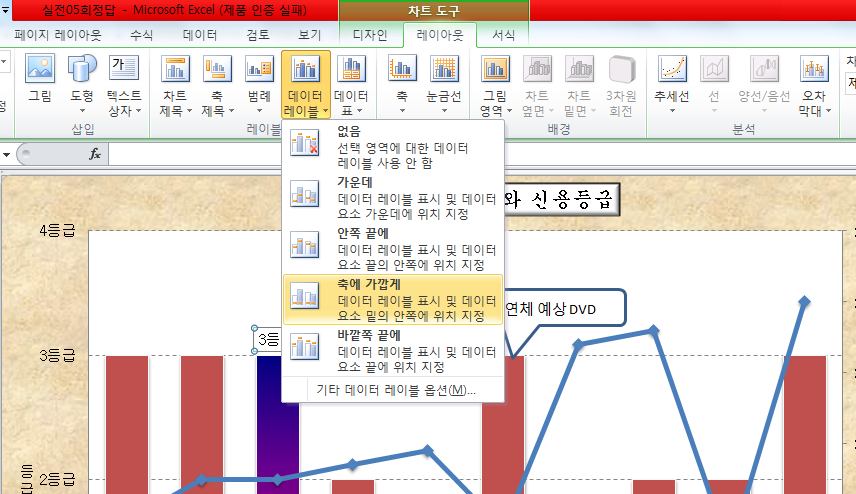Open the 레이아웃 chart tools tab

(x=440, y=35)
